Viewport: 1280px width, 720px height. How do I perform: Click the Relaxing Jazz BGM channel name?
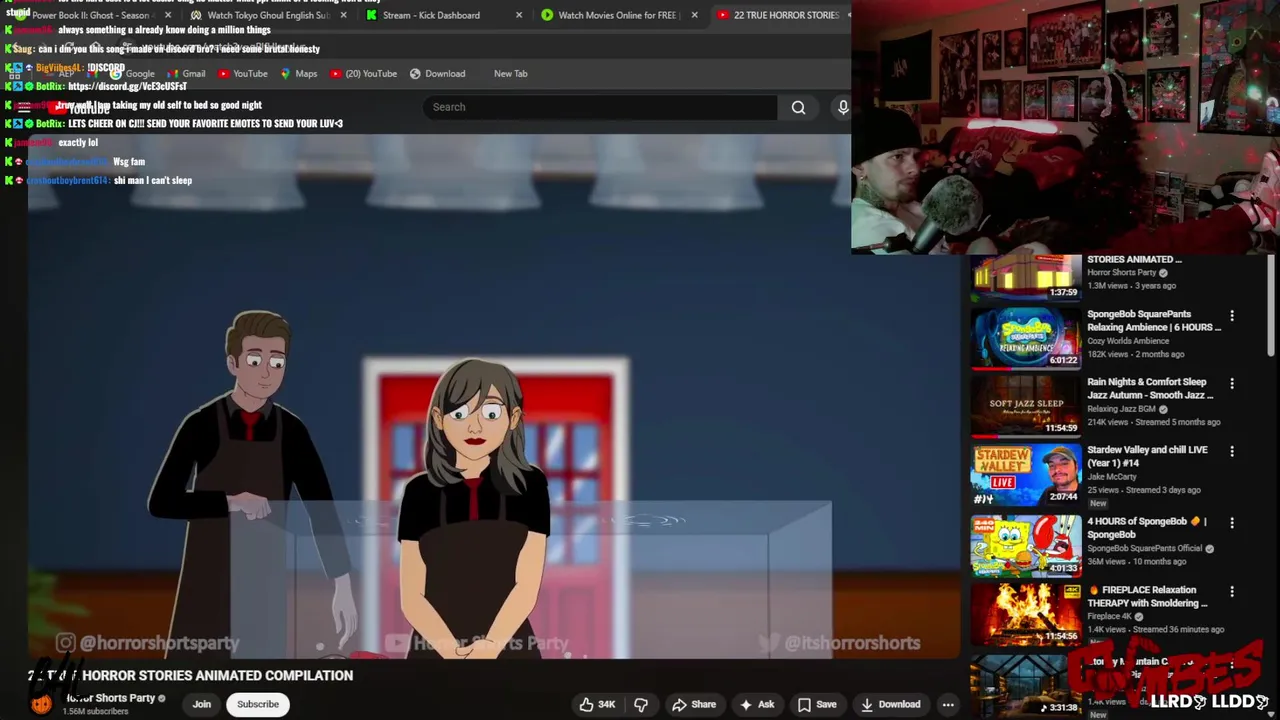[1121, 409]
